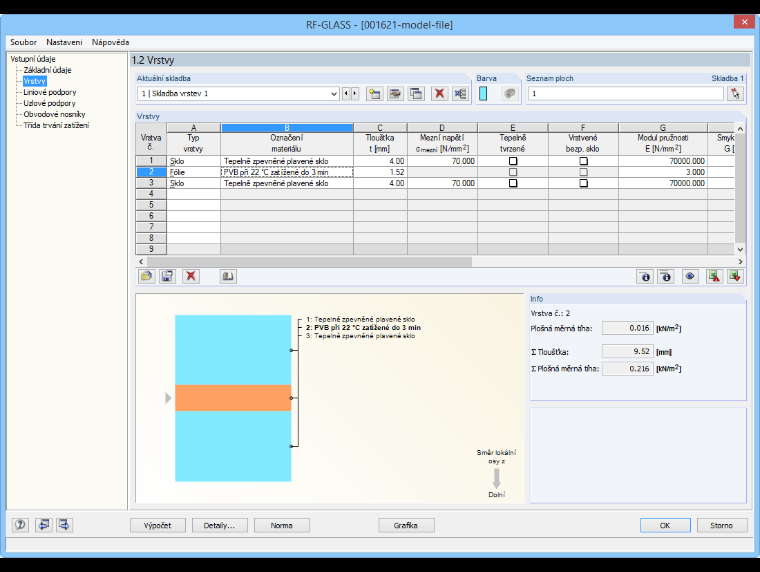Image resolution: width=760 pixels, height=572 pixels.
Task: Open saved layers with folder icon
Action: coord(146,276)
